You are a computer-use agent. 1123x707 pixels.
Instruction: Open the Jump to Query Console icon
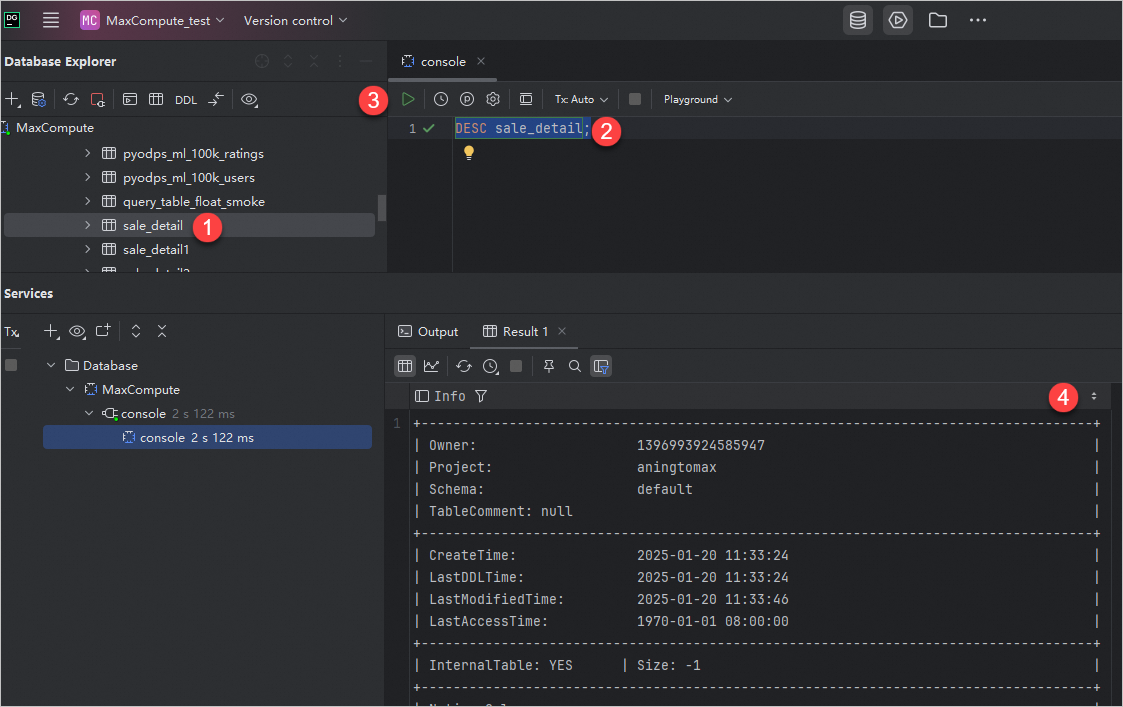(130, 99)
